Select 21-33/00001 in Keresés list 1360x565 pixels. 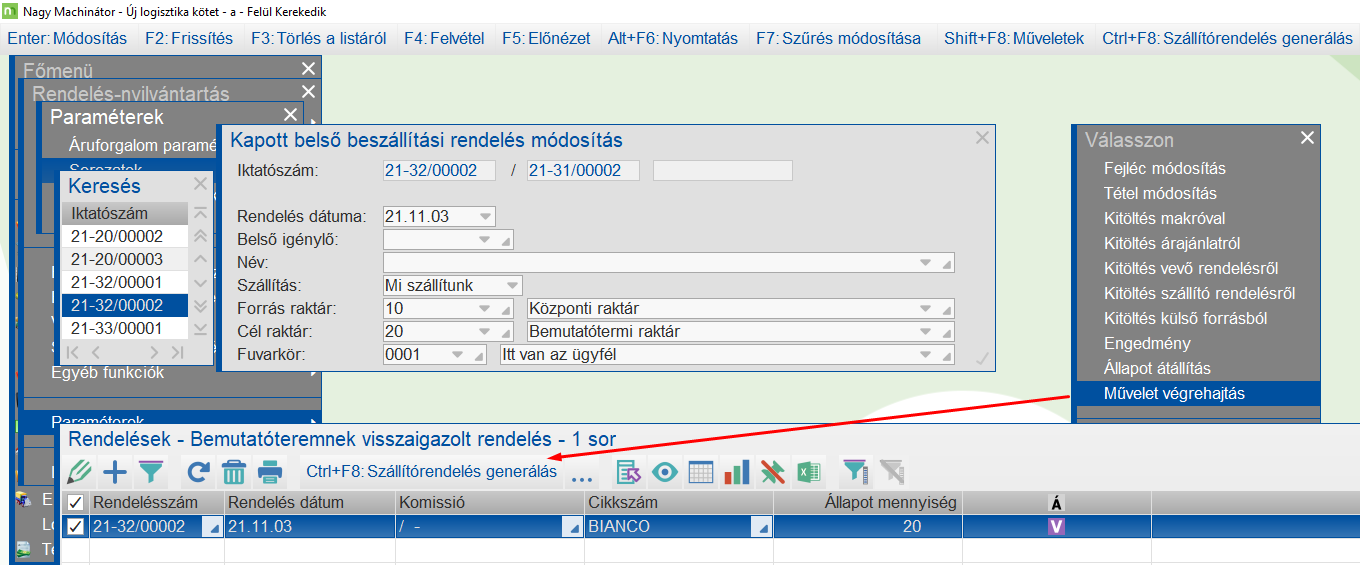[x=125, y=328]
